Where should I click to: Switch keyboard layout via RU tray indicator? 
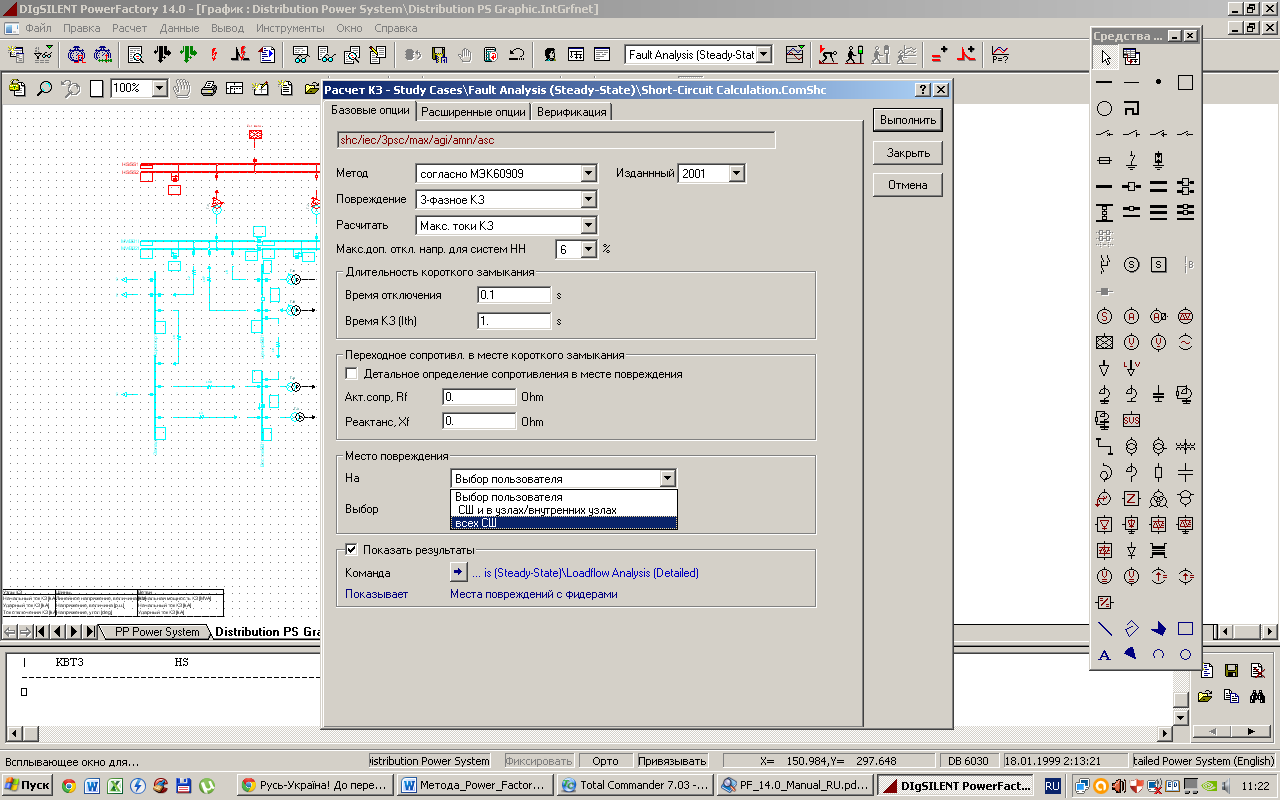(x=1053, y=787)
